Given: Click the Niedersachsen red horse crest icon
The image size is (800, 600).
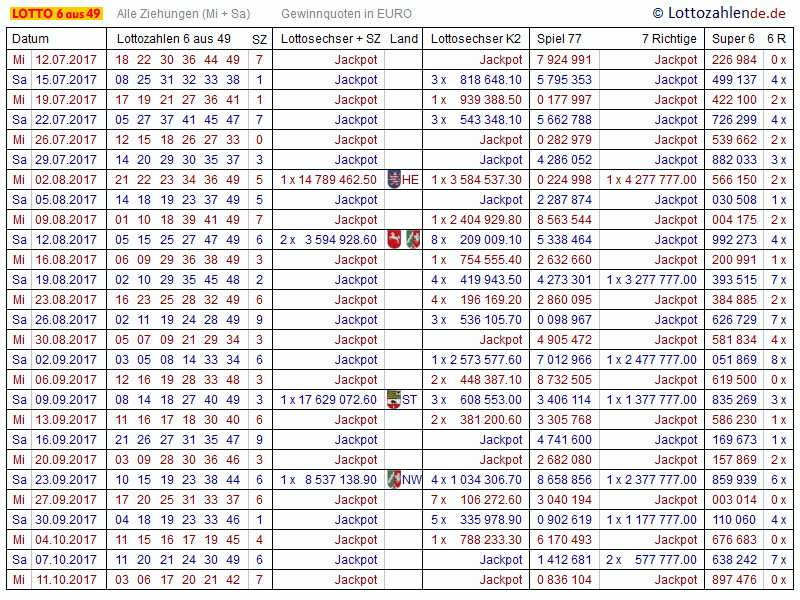Looking at the screenshot, I should tap(394, 240).
